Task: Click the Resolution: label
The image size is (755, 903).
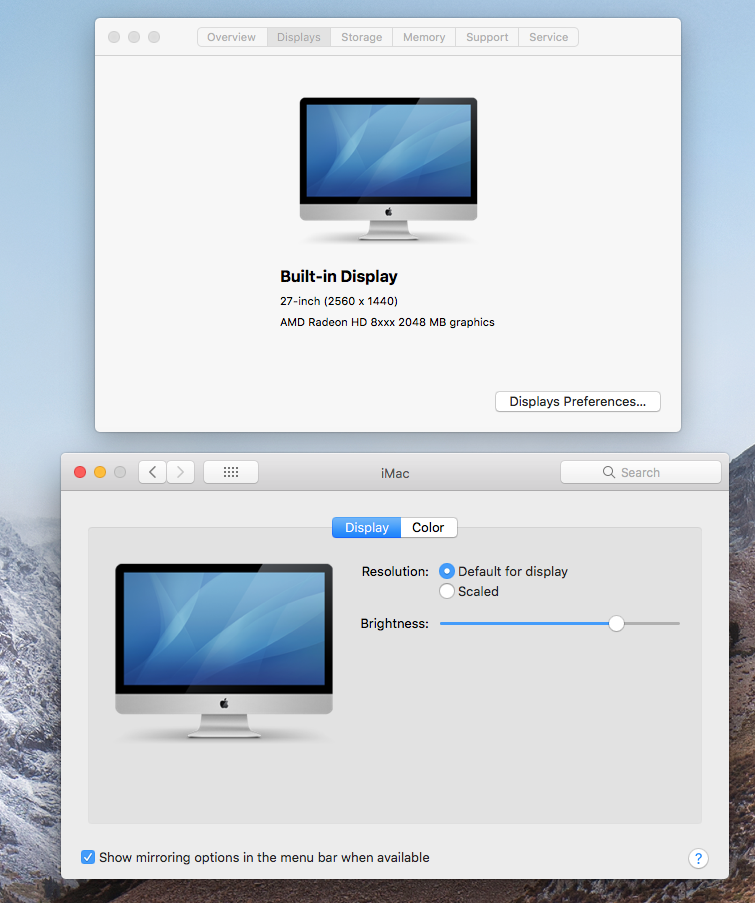Action: click(395, 571)
